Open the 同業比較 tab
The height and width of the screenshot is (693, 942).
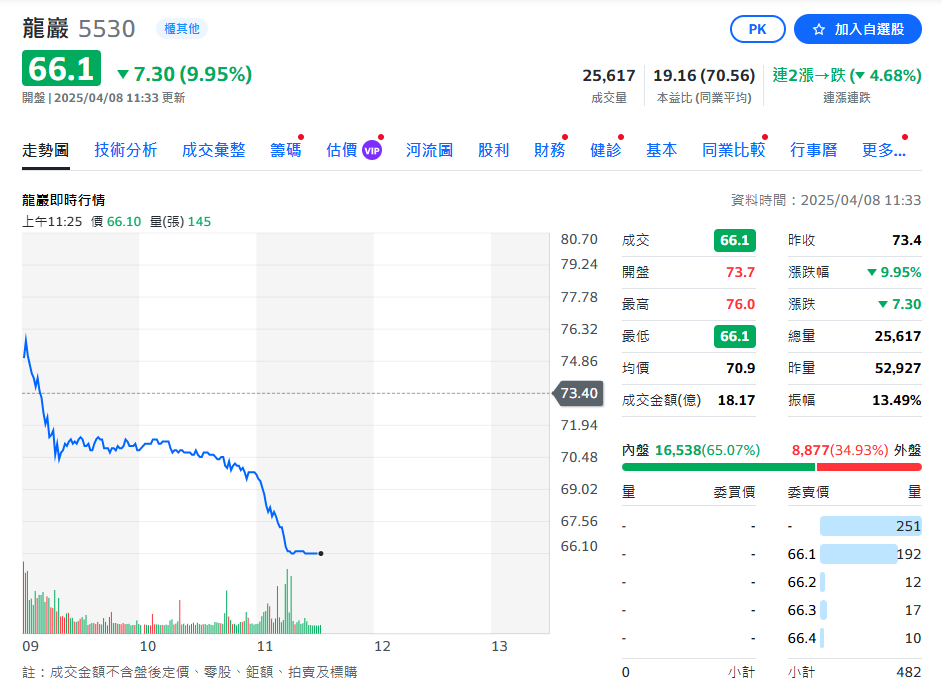(x=733, y=150)
